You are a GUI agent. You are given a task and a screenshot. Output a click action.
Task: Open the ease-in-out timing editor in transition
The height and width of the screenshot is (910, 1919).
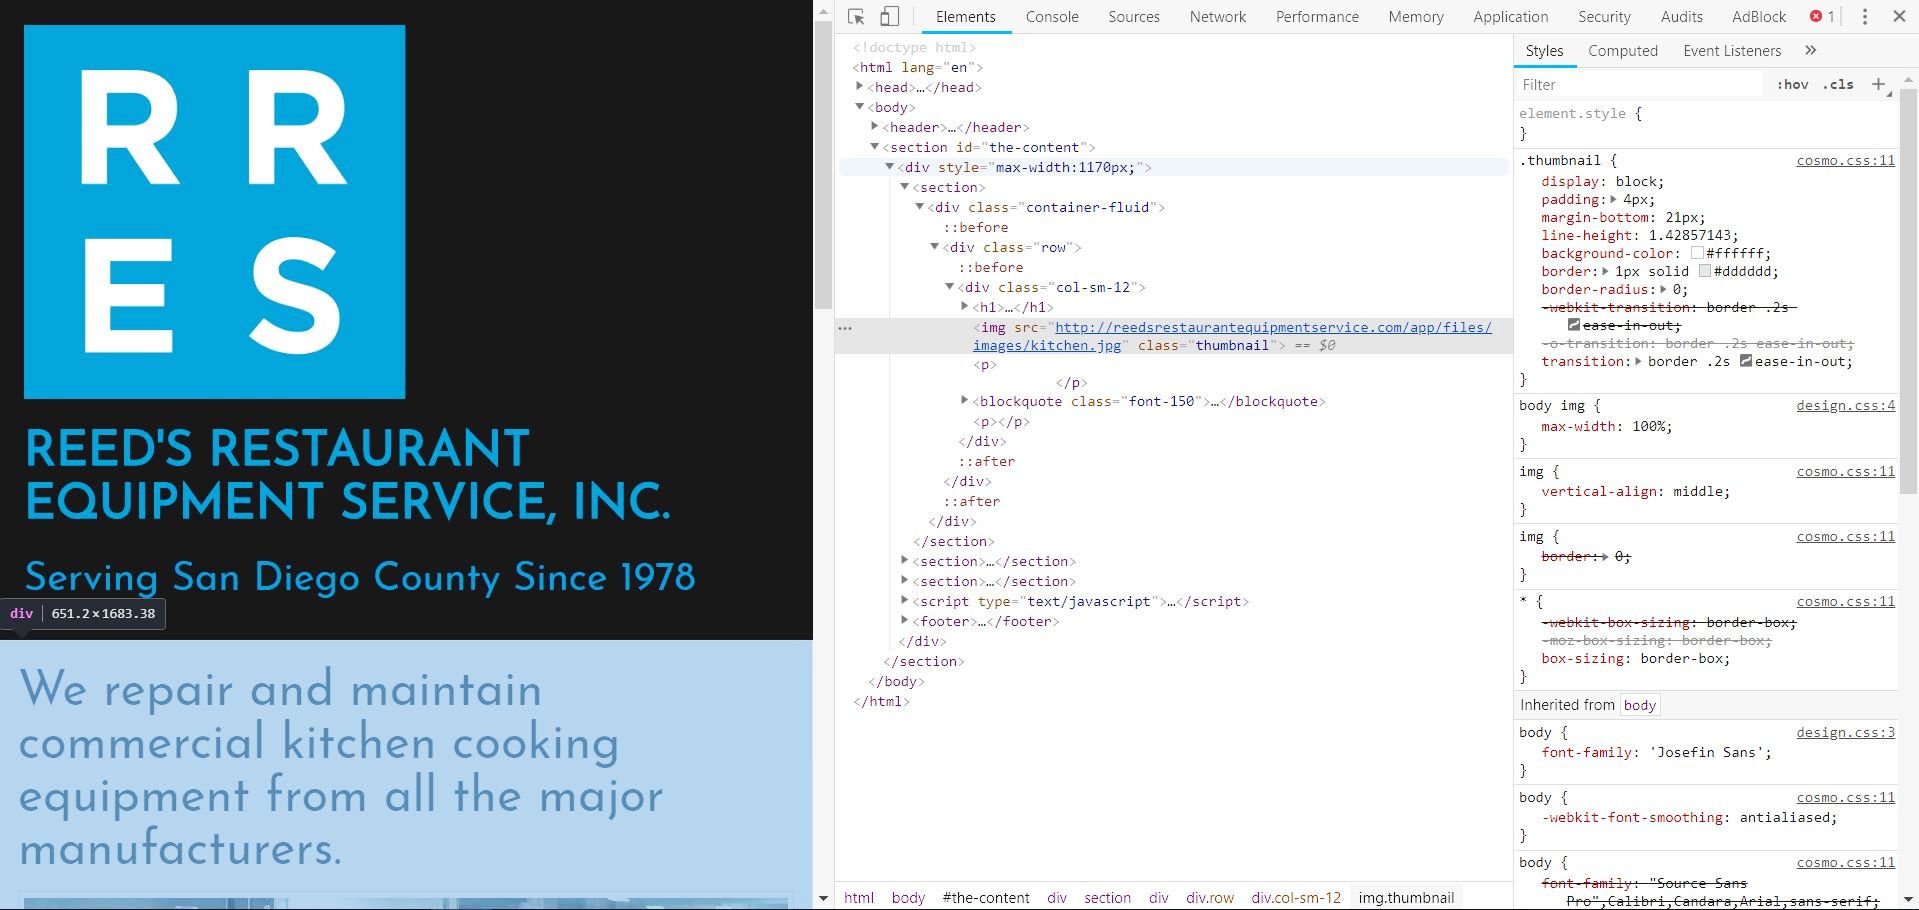[x=1746, y=361]
